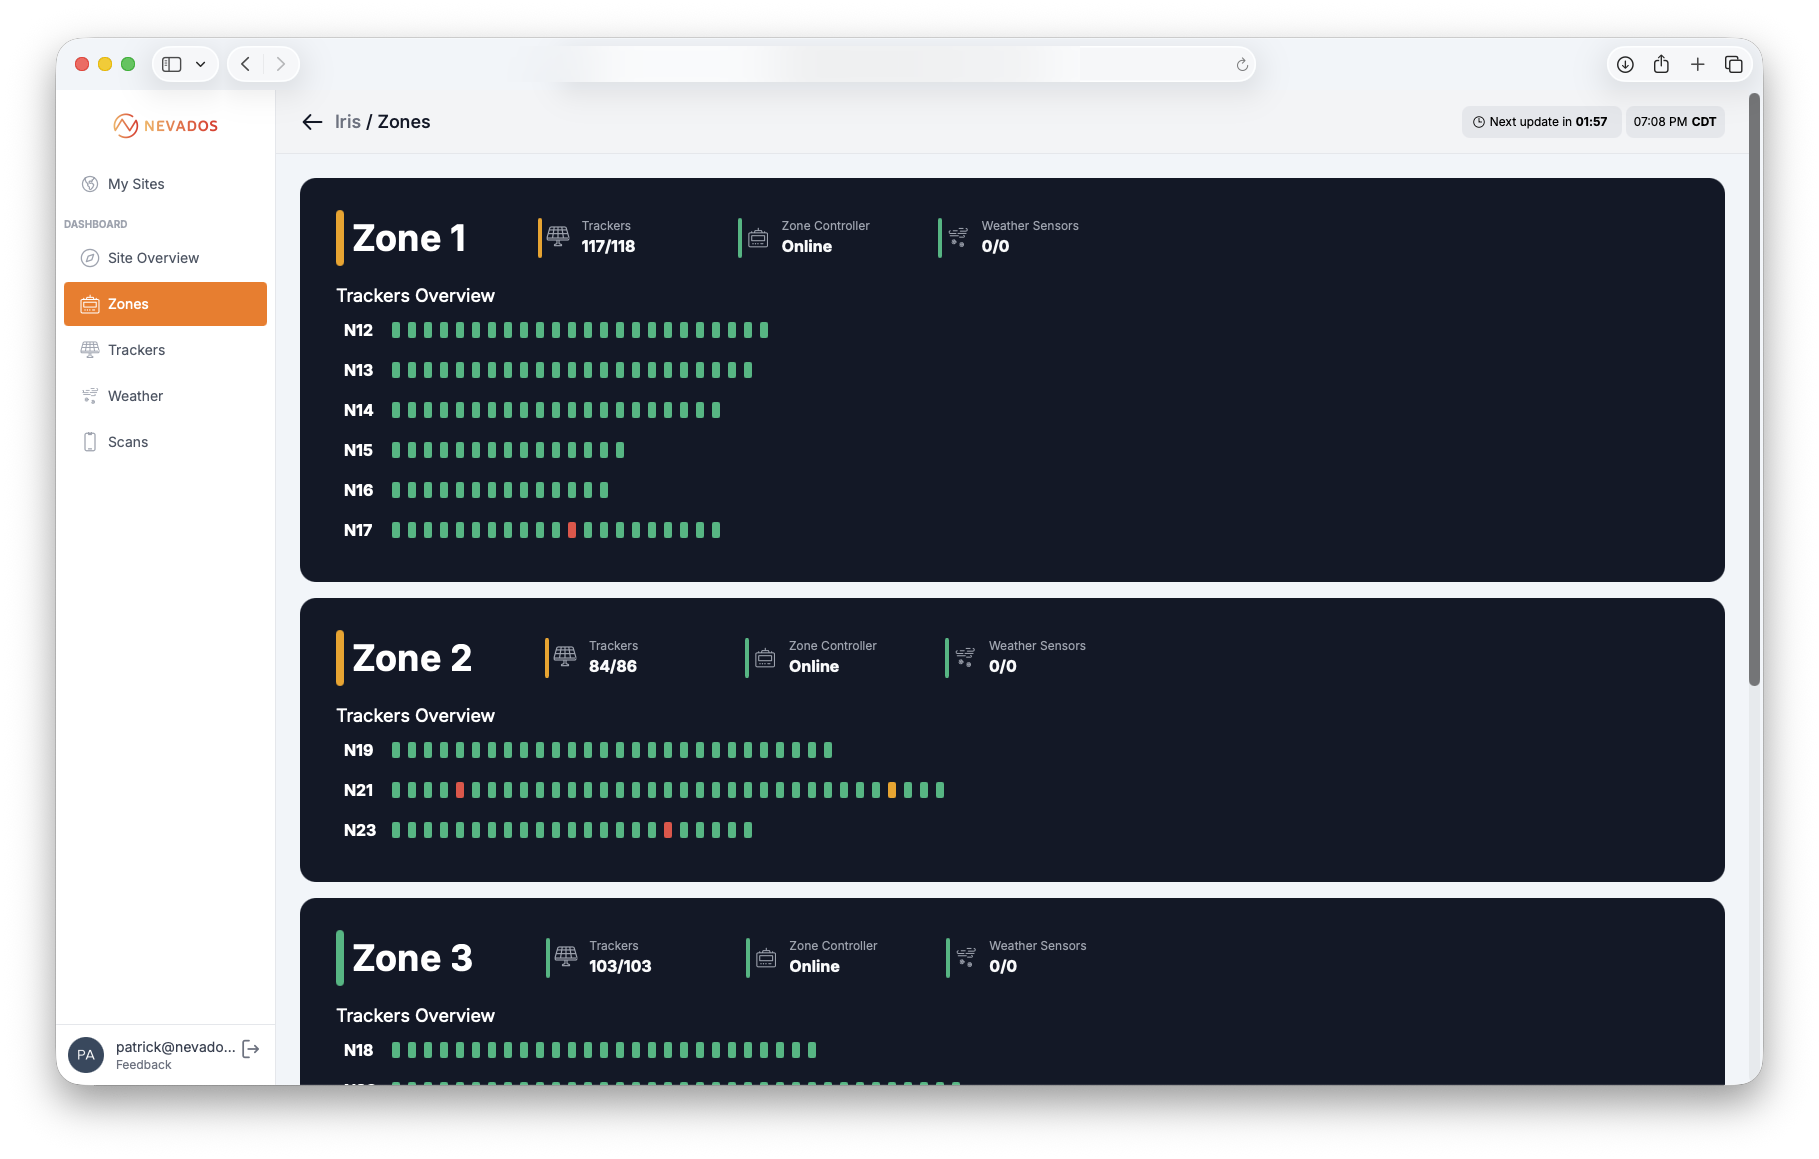Click the solar panel icon beside Trackers

(90, 349)
